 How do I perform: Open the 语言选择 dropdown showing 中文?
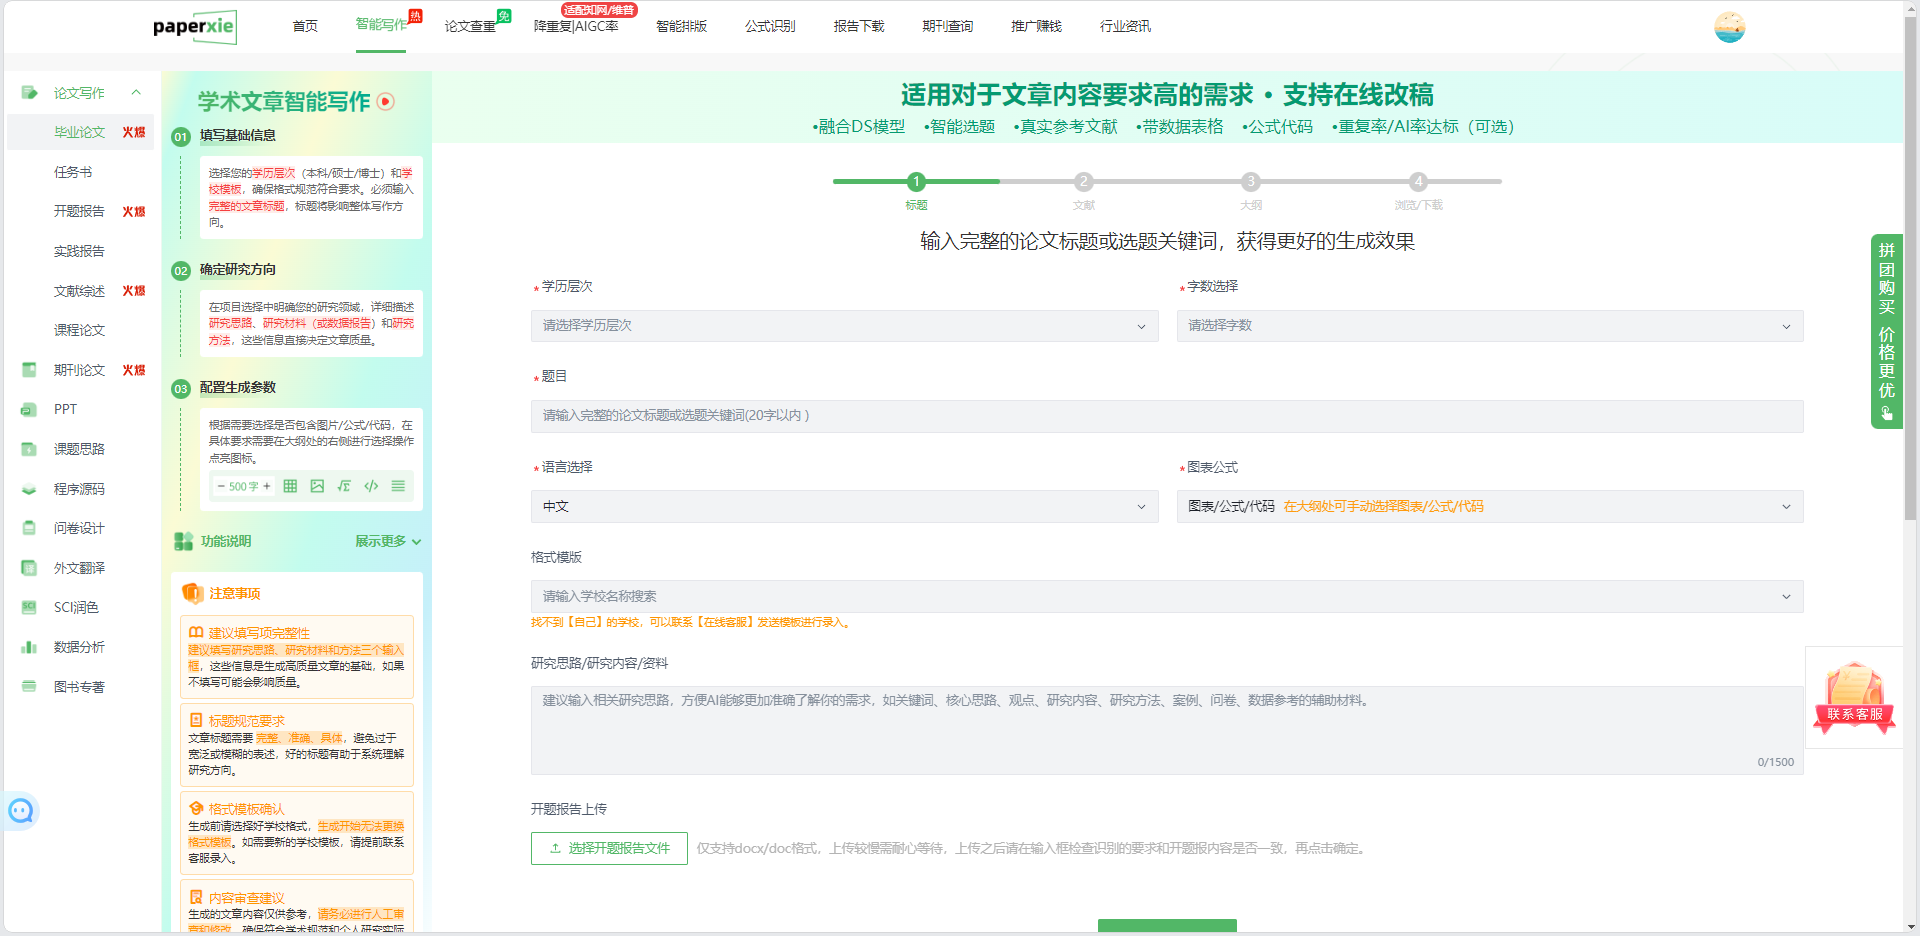click(x=843, y=507)
